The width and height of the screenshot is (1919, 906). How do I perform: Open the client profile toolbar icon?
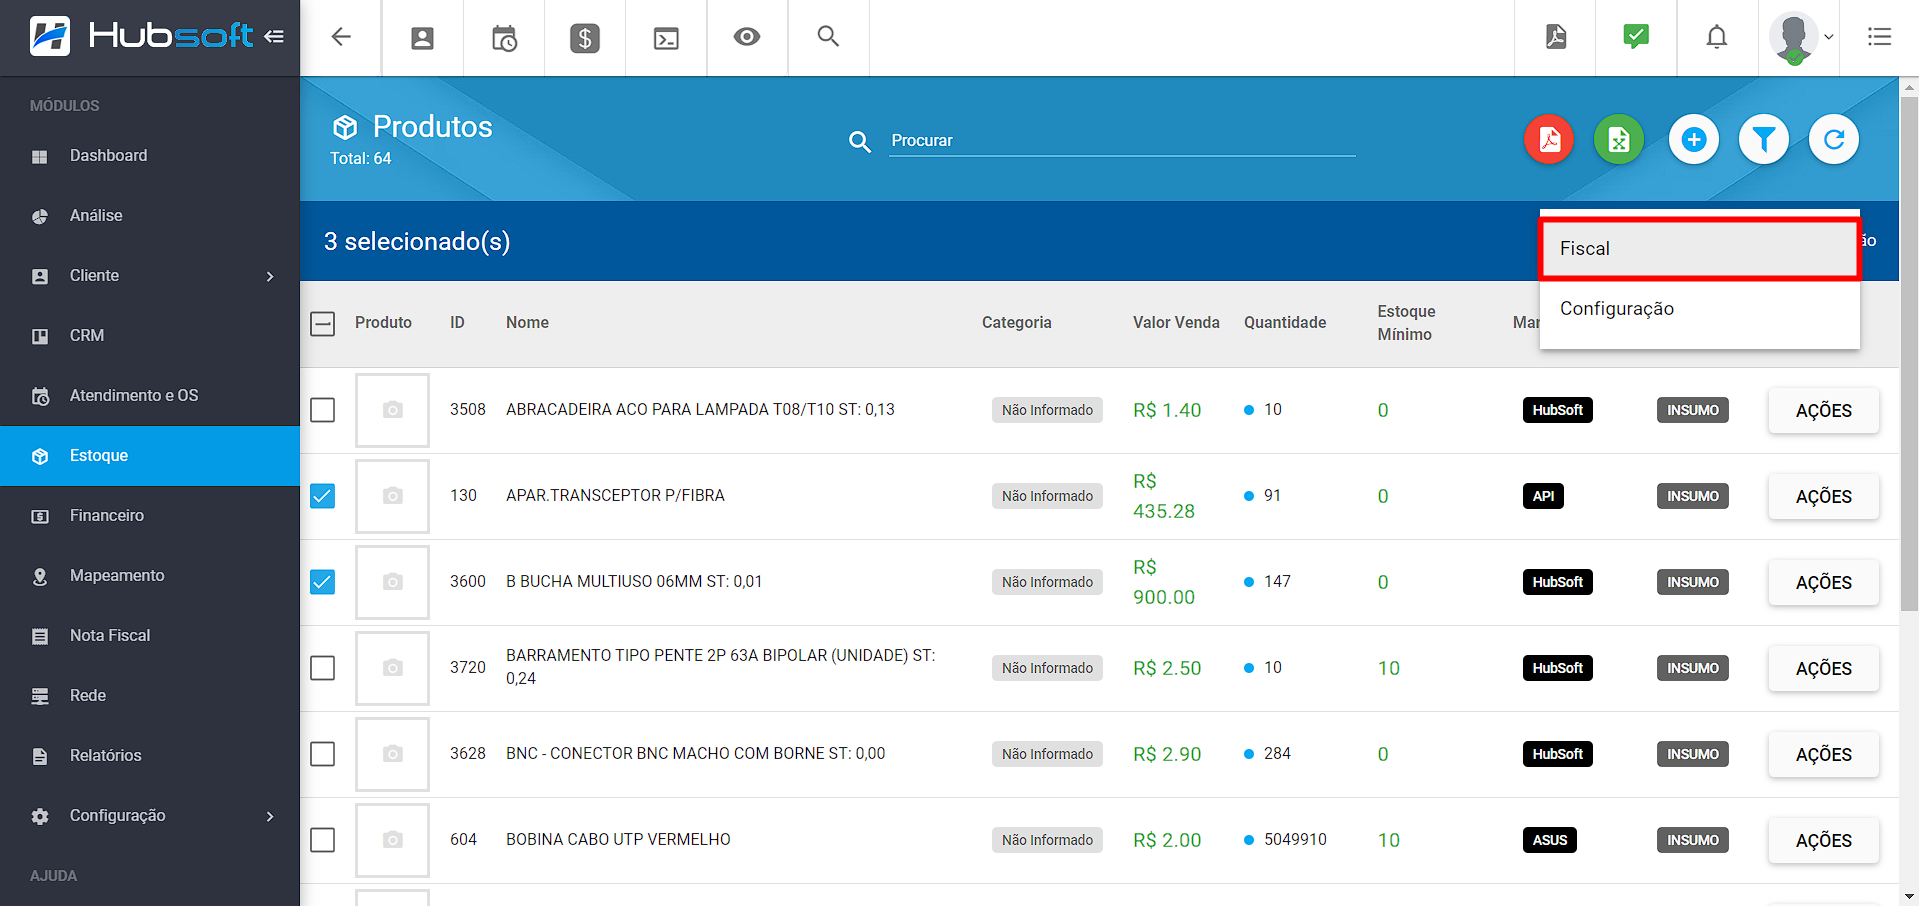[x=423, y=38]
